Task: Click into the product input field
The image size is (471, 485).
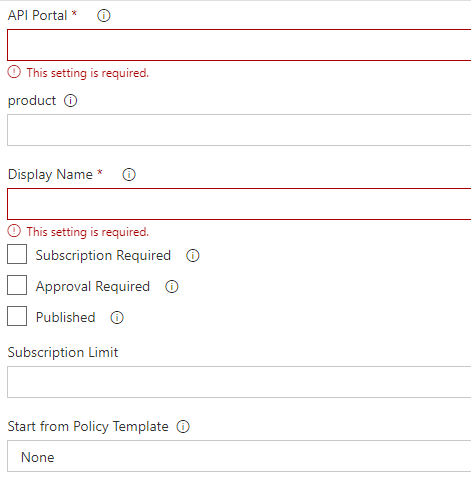Action: click(x=239, y=130)
